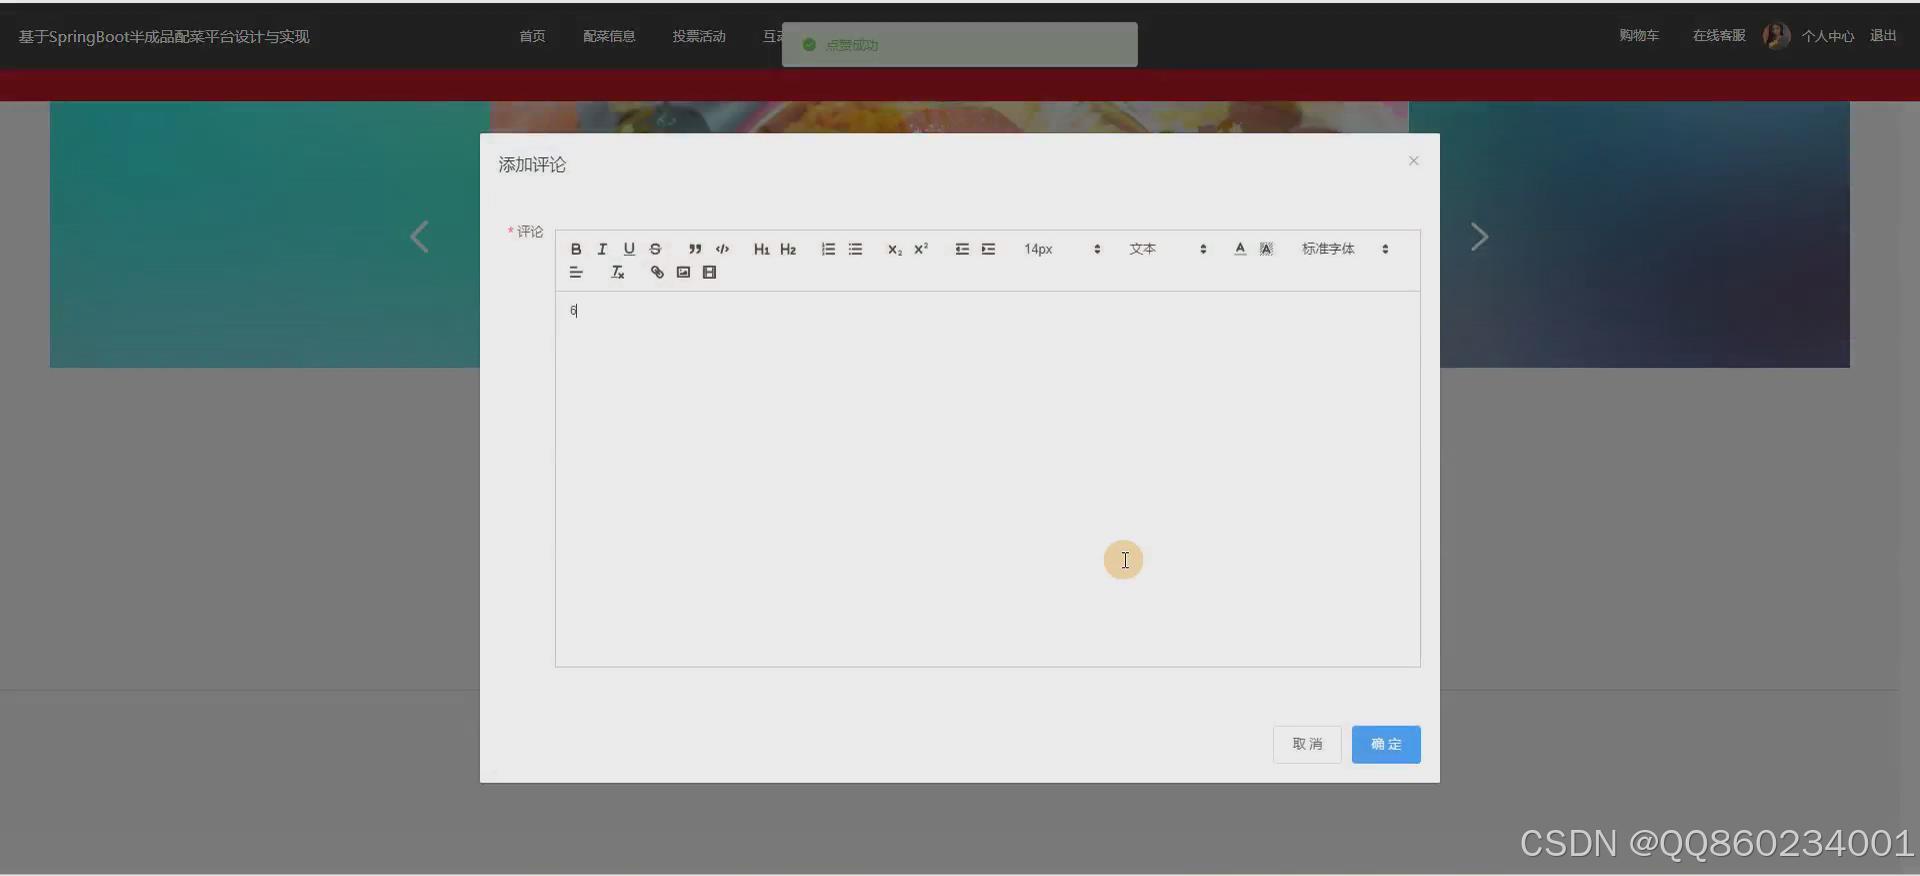This screenshot has height=876, width=1920.
Task: Insert a code block
Action: [x=722, y=249]
